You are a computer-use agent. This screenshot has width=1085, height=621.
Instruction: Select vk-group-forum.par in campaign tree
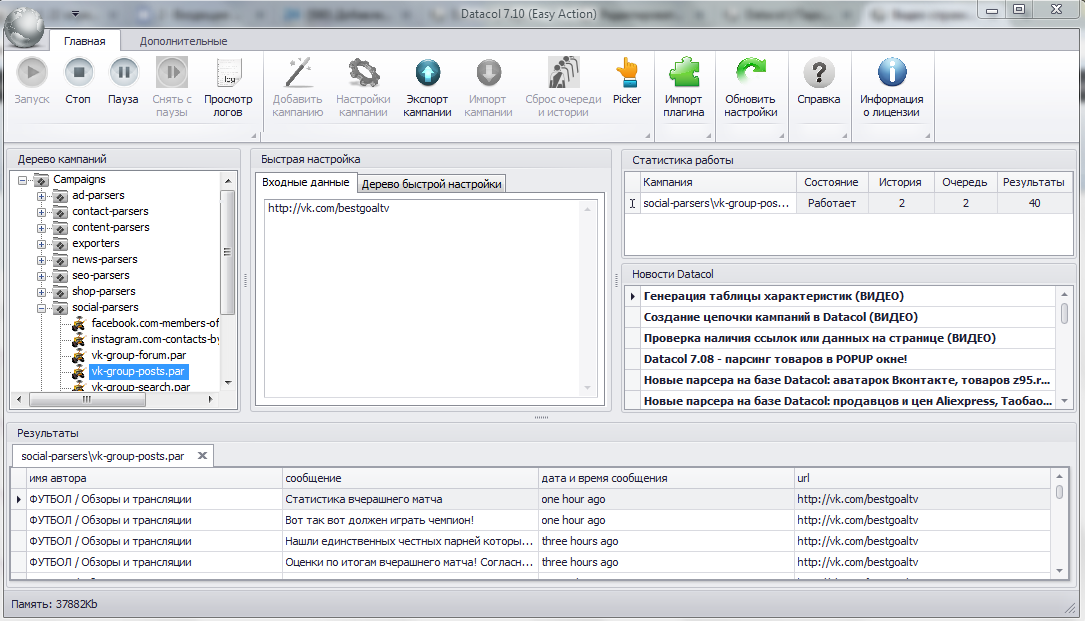point(138,355)
